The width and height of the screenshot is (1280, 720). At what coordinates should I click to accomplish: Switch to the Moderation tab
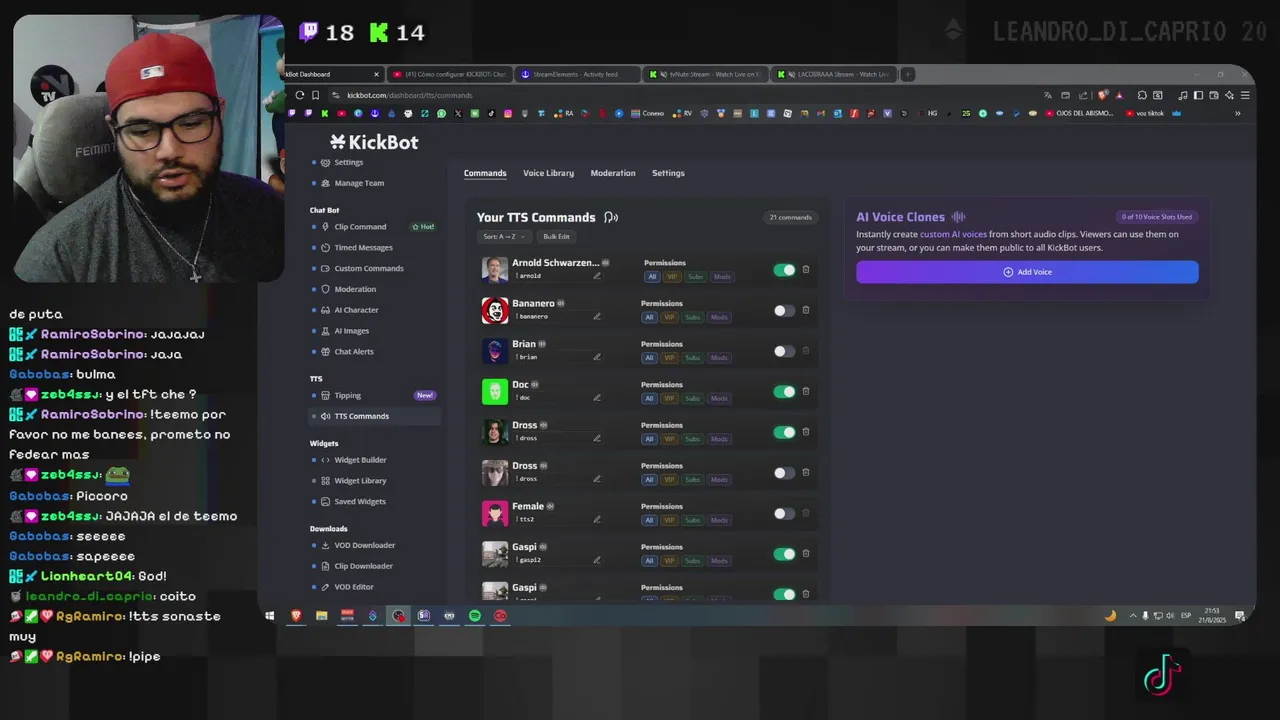point(613,173)
